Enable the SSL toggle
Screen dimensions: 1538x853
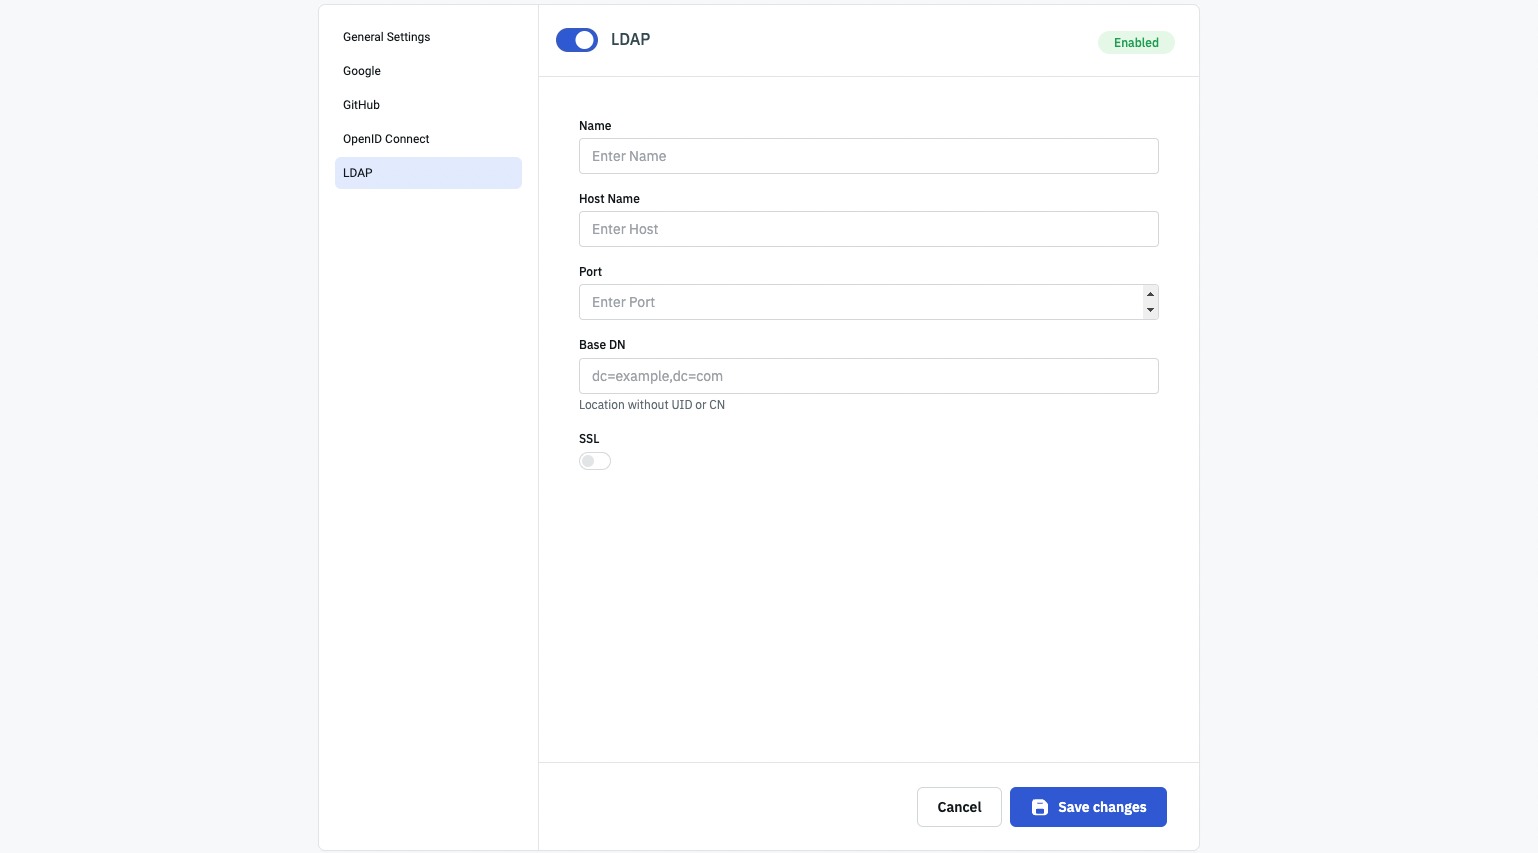595,461
